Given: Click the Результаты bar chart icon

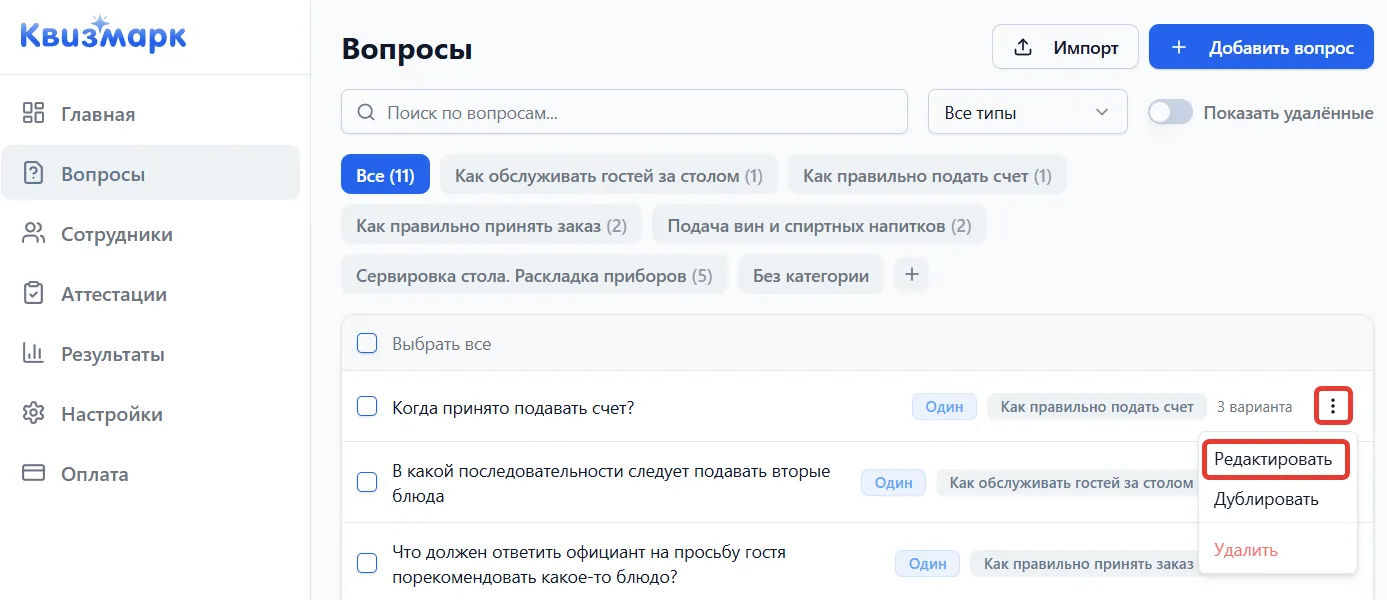Looking at the screenshot, I should [34, 353].
